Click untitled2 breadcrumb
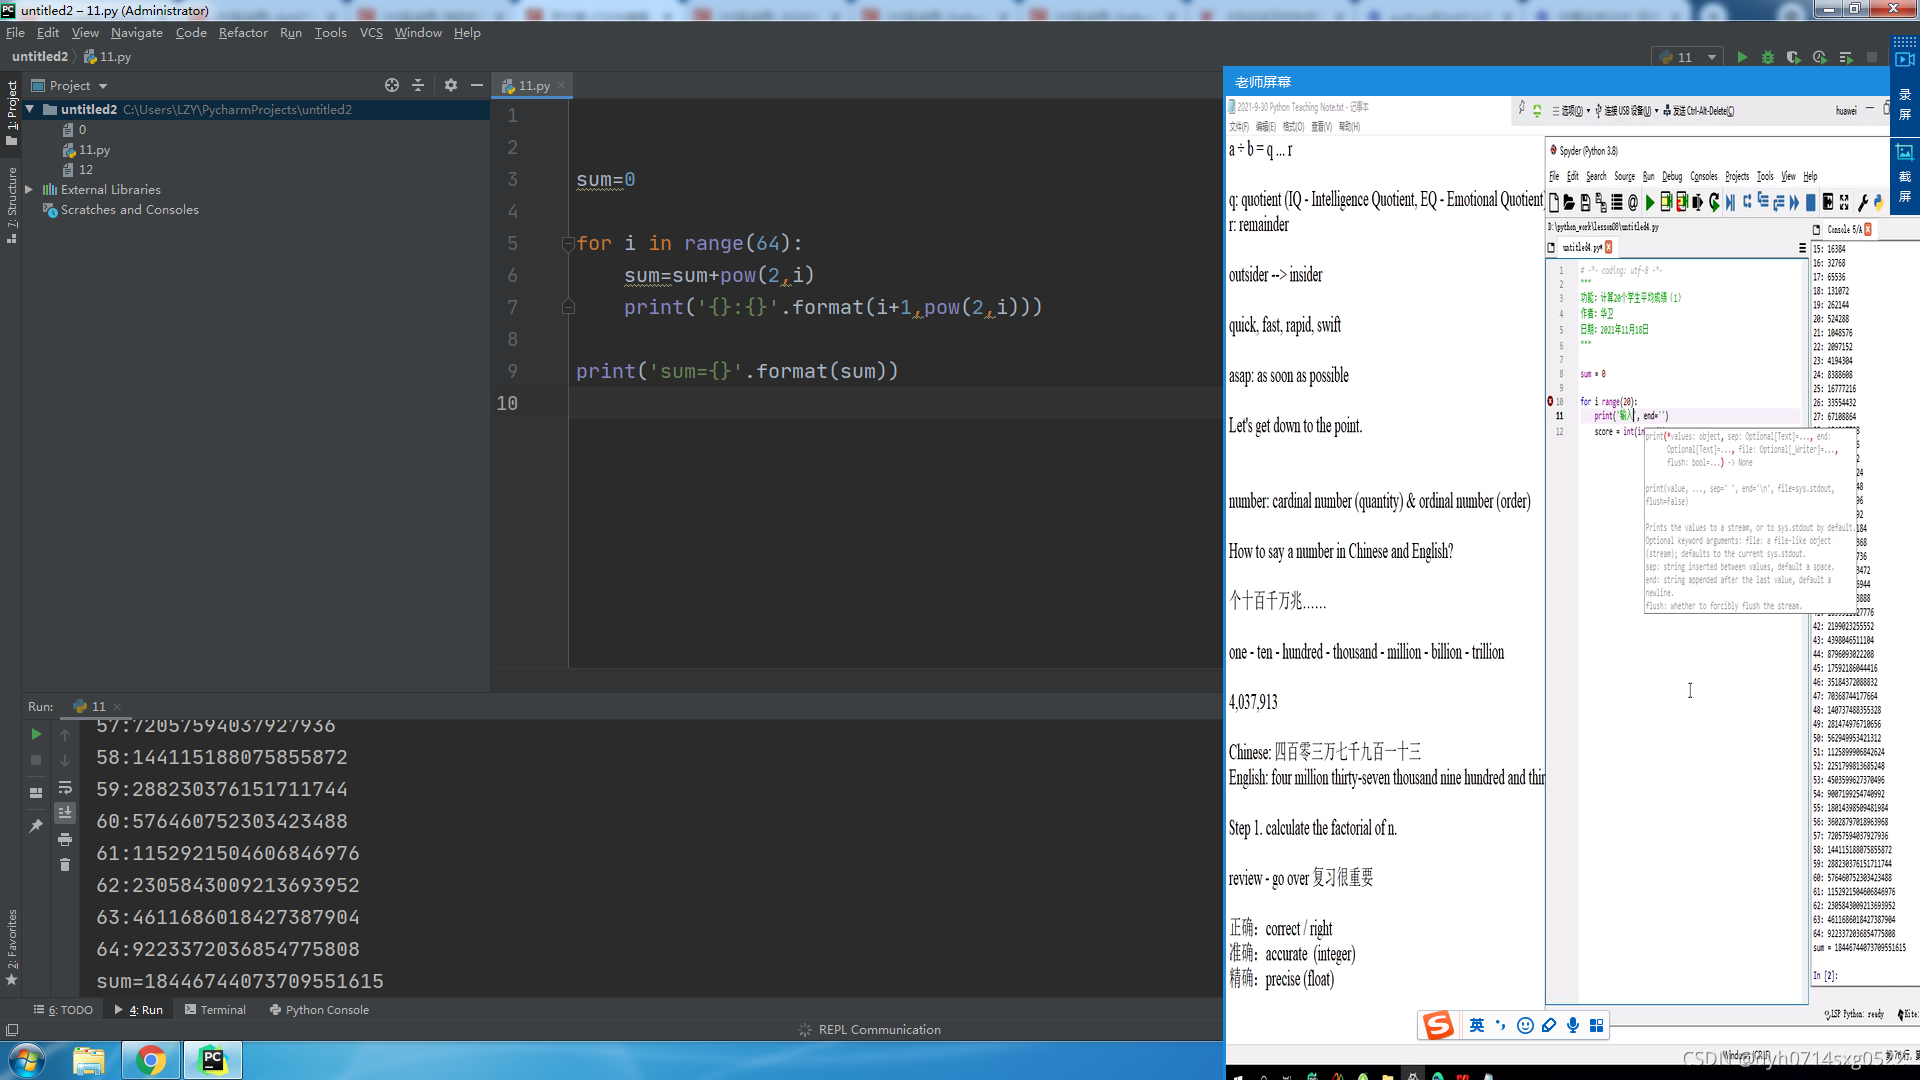The image size is (1920, 1080). click(x=40, y=57)
